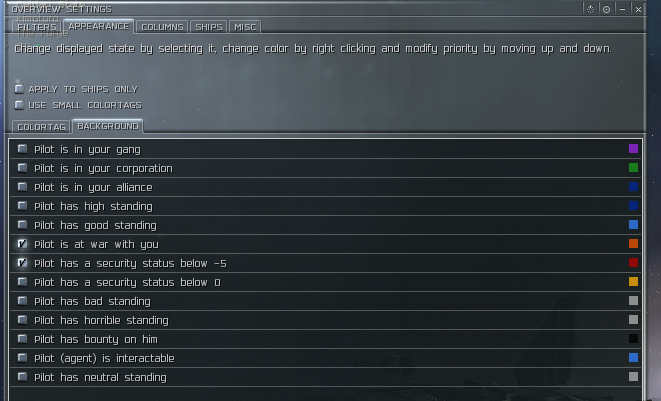Viewport: 661px width, 401px height.
Task: Check Pilot is in your gang
Action: [x=22, y=149]
